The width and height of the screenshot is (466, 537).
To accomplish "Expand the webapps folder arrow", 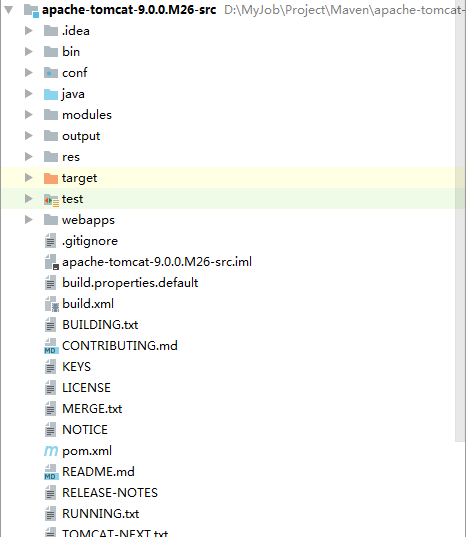I will [29, 220].
